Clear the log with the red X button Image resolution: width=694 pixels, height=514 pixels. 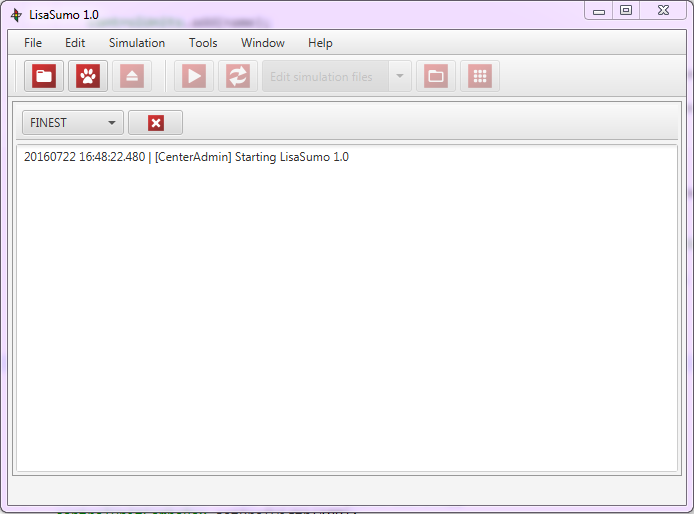pos(155,123)
